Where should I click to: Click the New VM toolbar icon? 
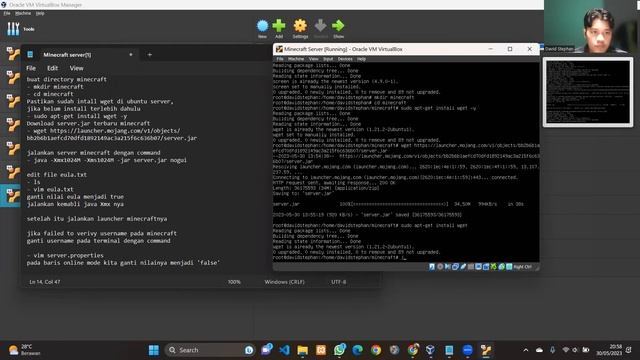point(262,26)
